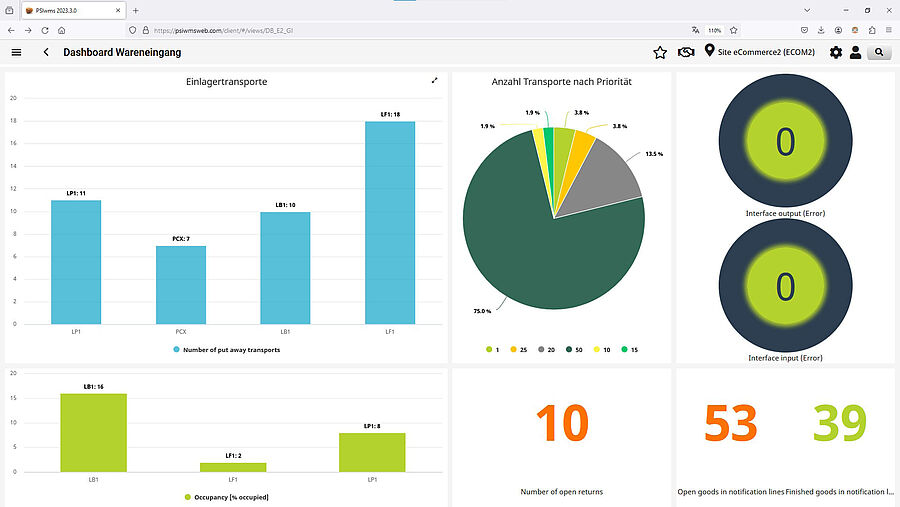
Task: Click the back arrow beside Dashboard Wareneingang
Action: point(46,52)
